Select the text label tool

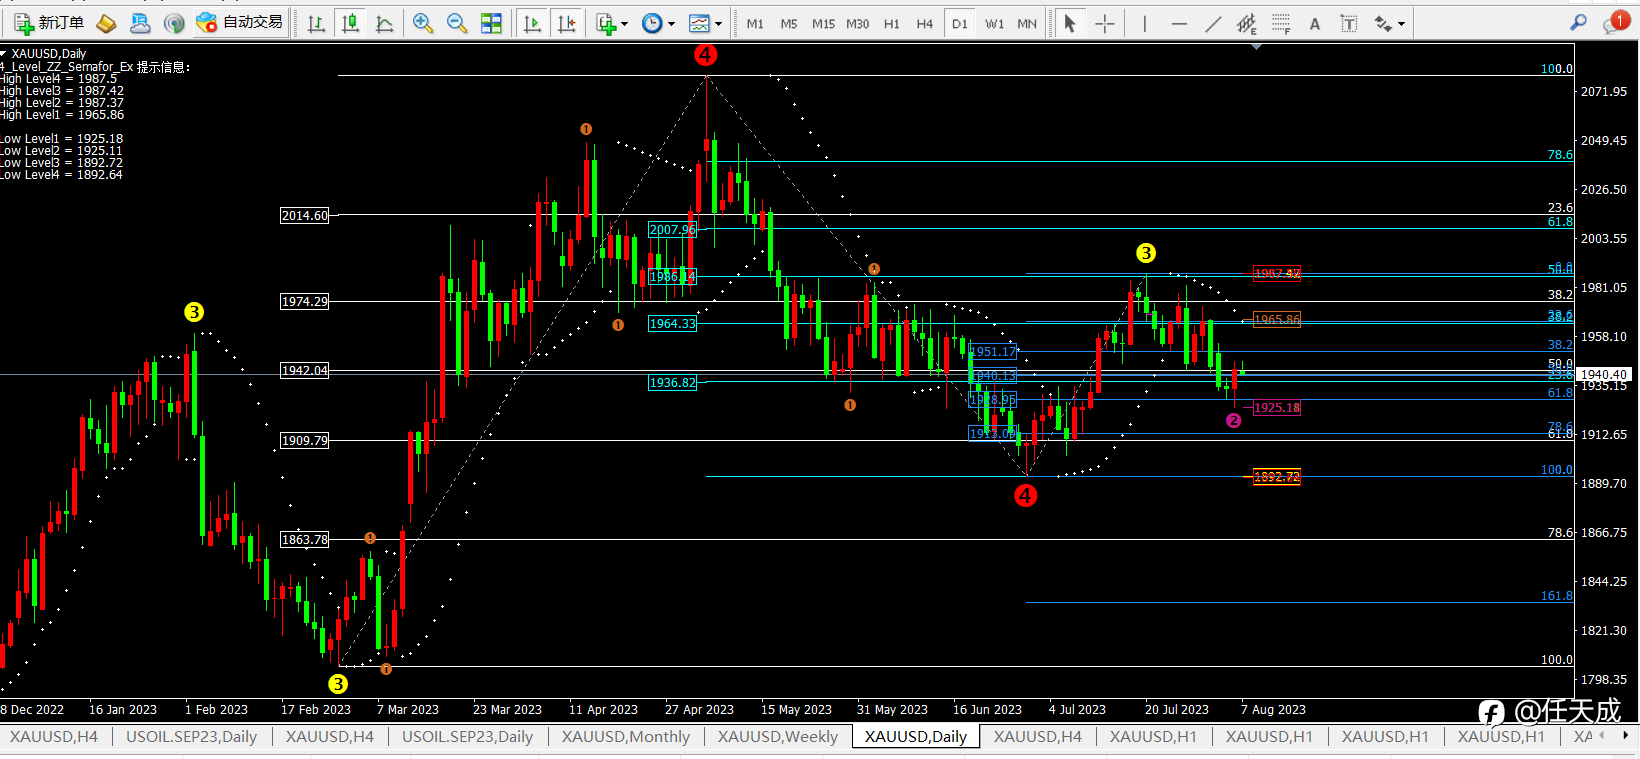click(1349, 23)
